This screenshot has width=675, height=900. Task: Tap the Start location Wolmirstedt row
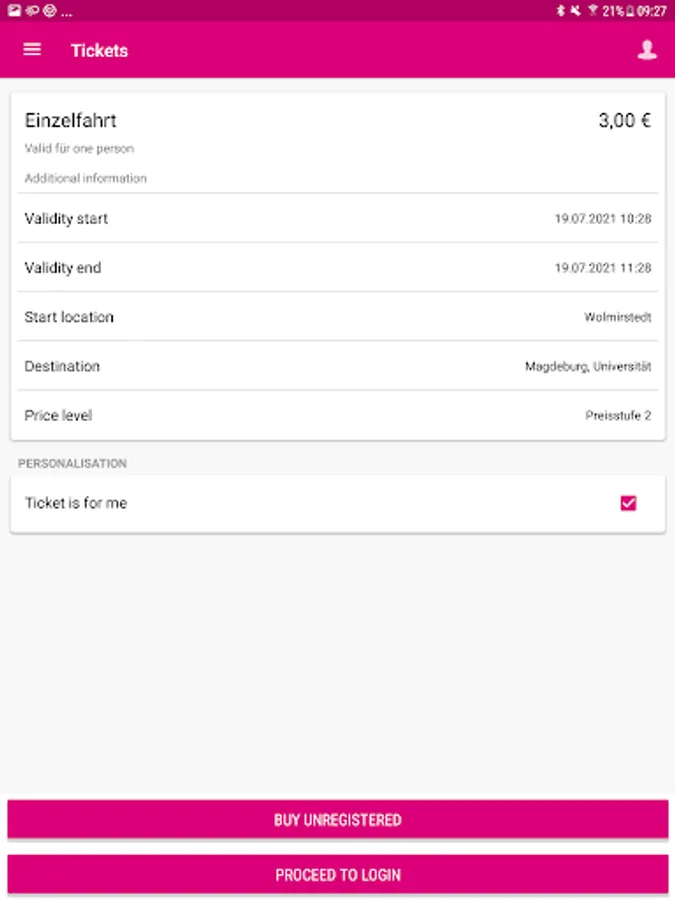click(x=338, y=317)
